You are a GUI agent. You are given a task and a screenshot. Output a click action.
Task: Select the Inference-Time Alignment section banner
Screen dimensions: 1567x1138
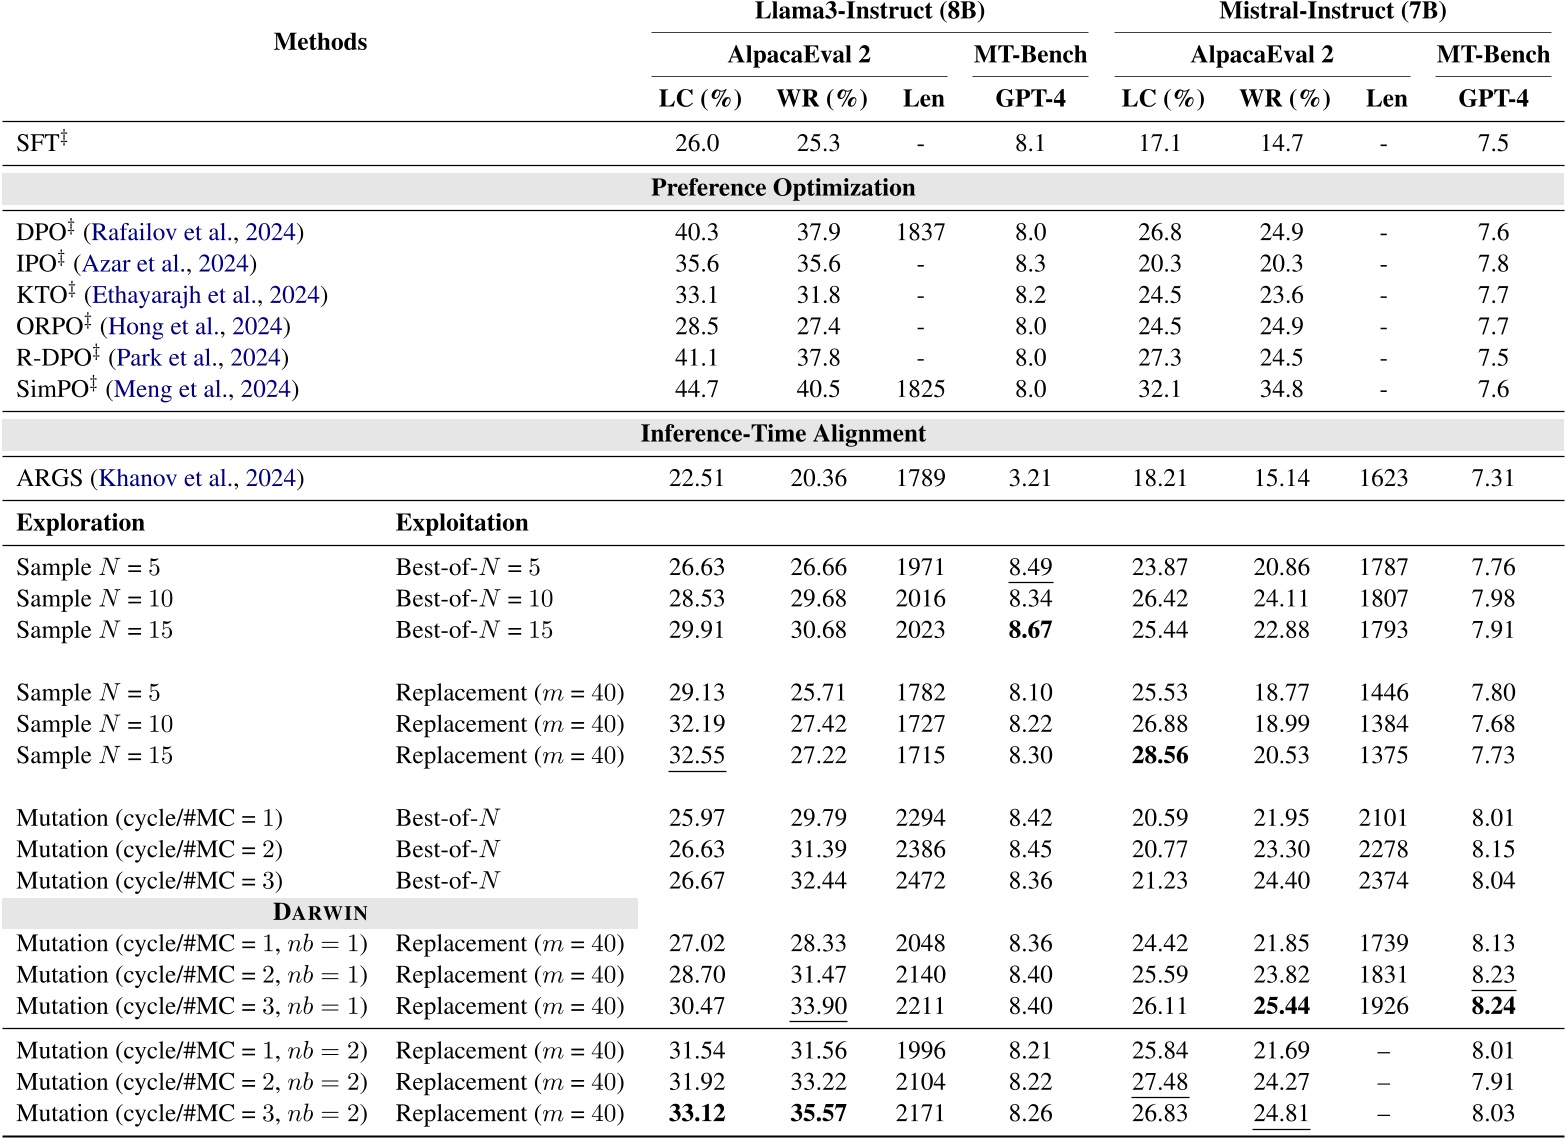(783, 433)
